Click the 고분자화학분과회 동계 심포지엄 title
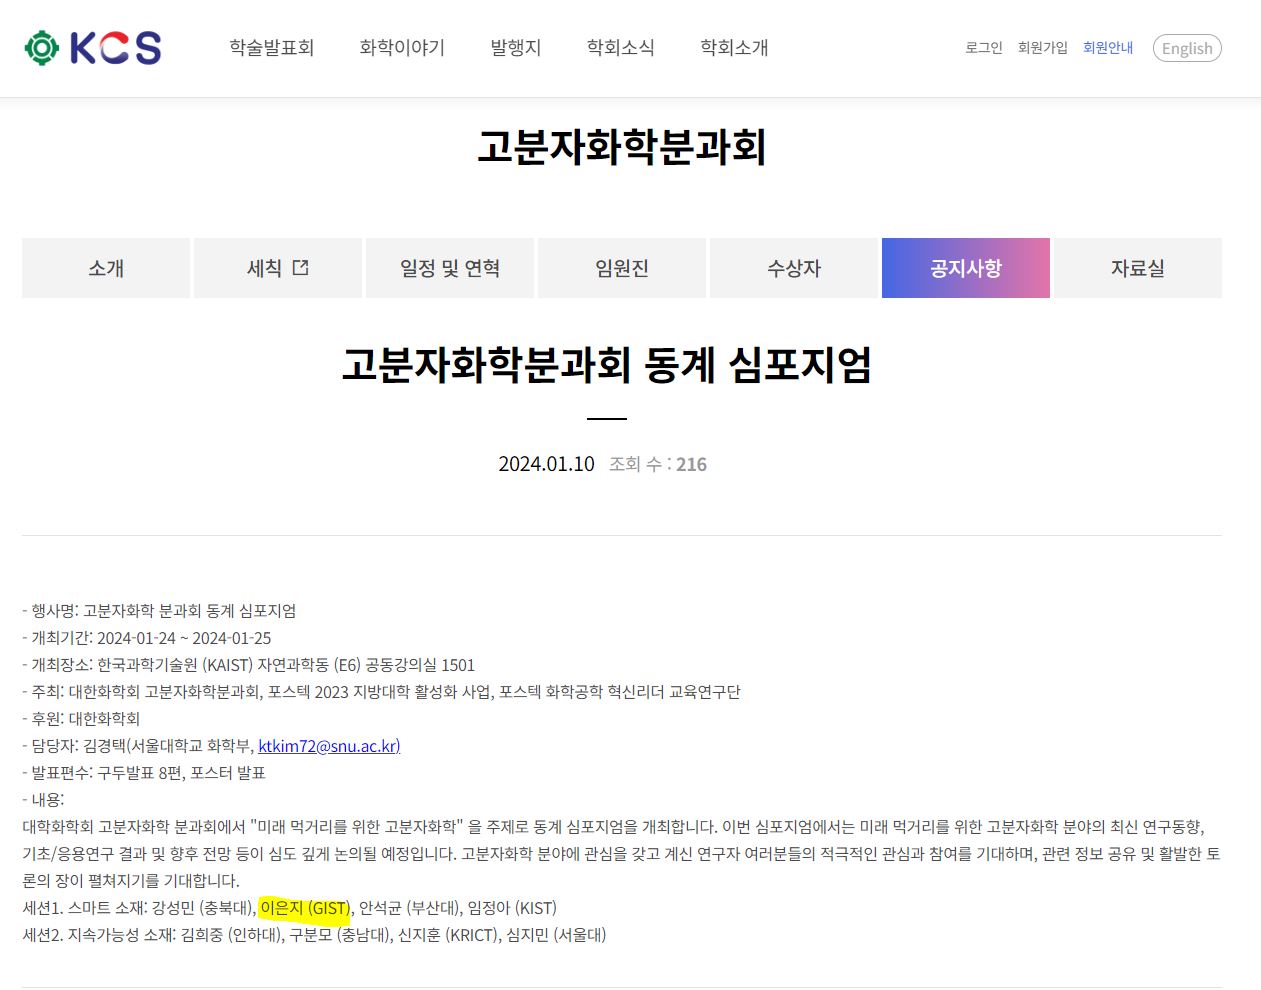This screenshot has width=1261, height=990. tap(607, 365)
